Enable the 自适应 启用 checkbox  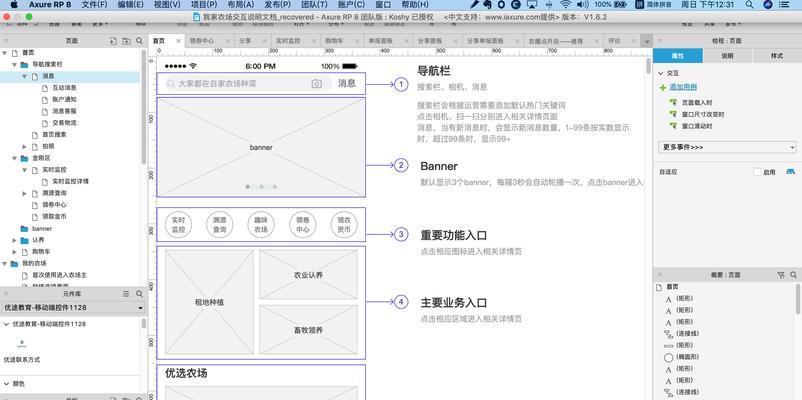756,172
